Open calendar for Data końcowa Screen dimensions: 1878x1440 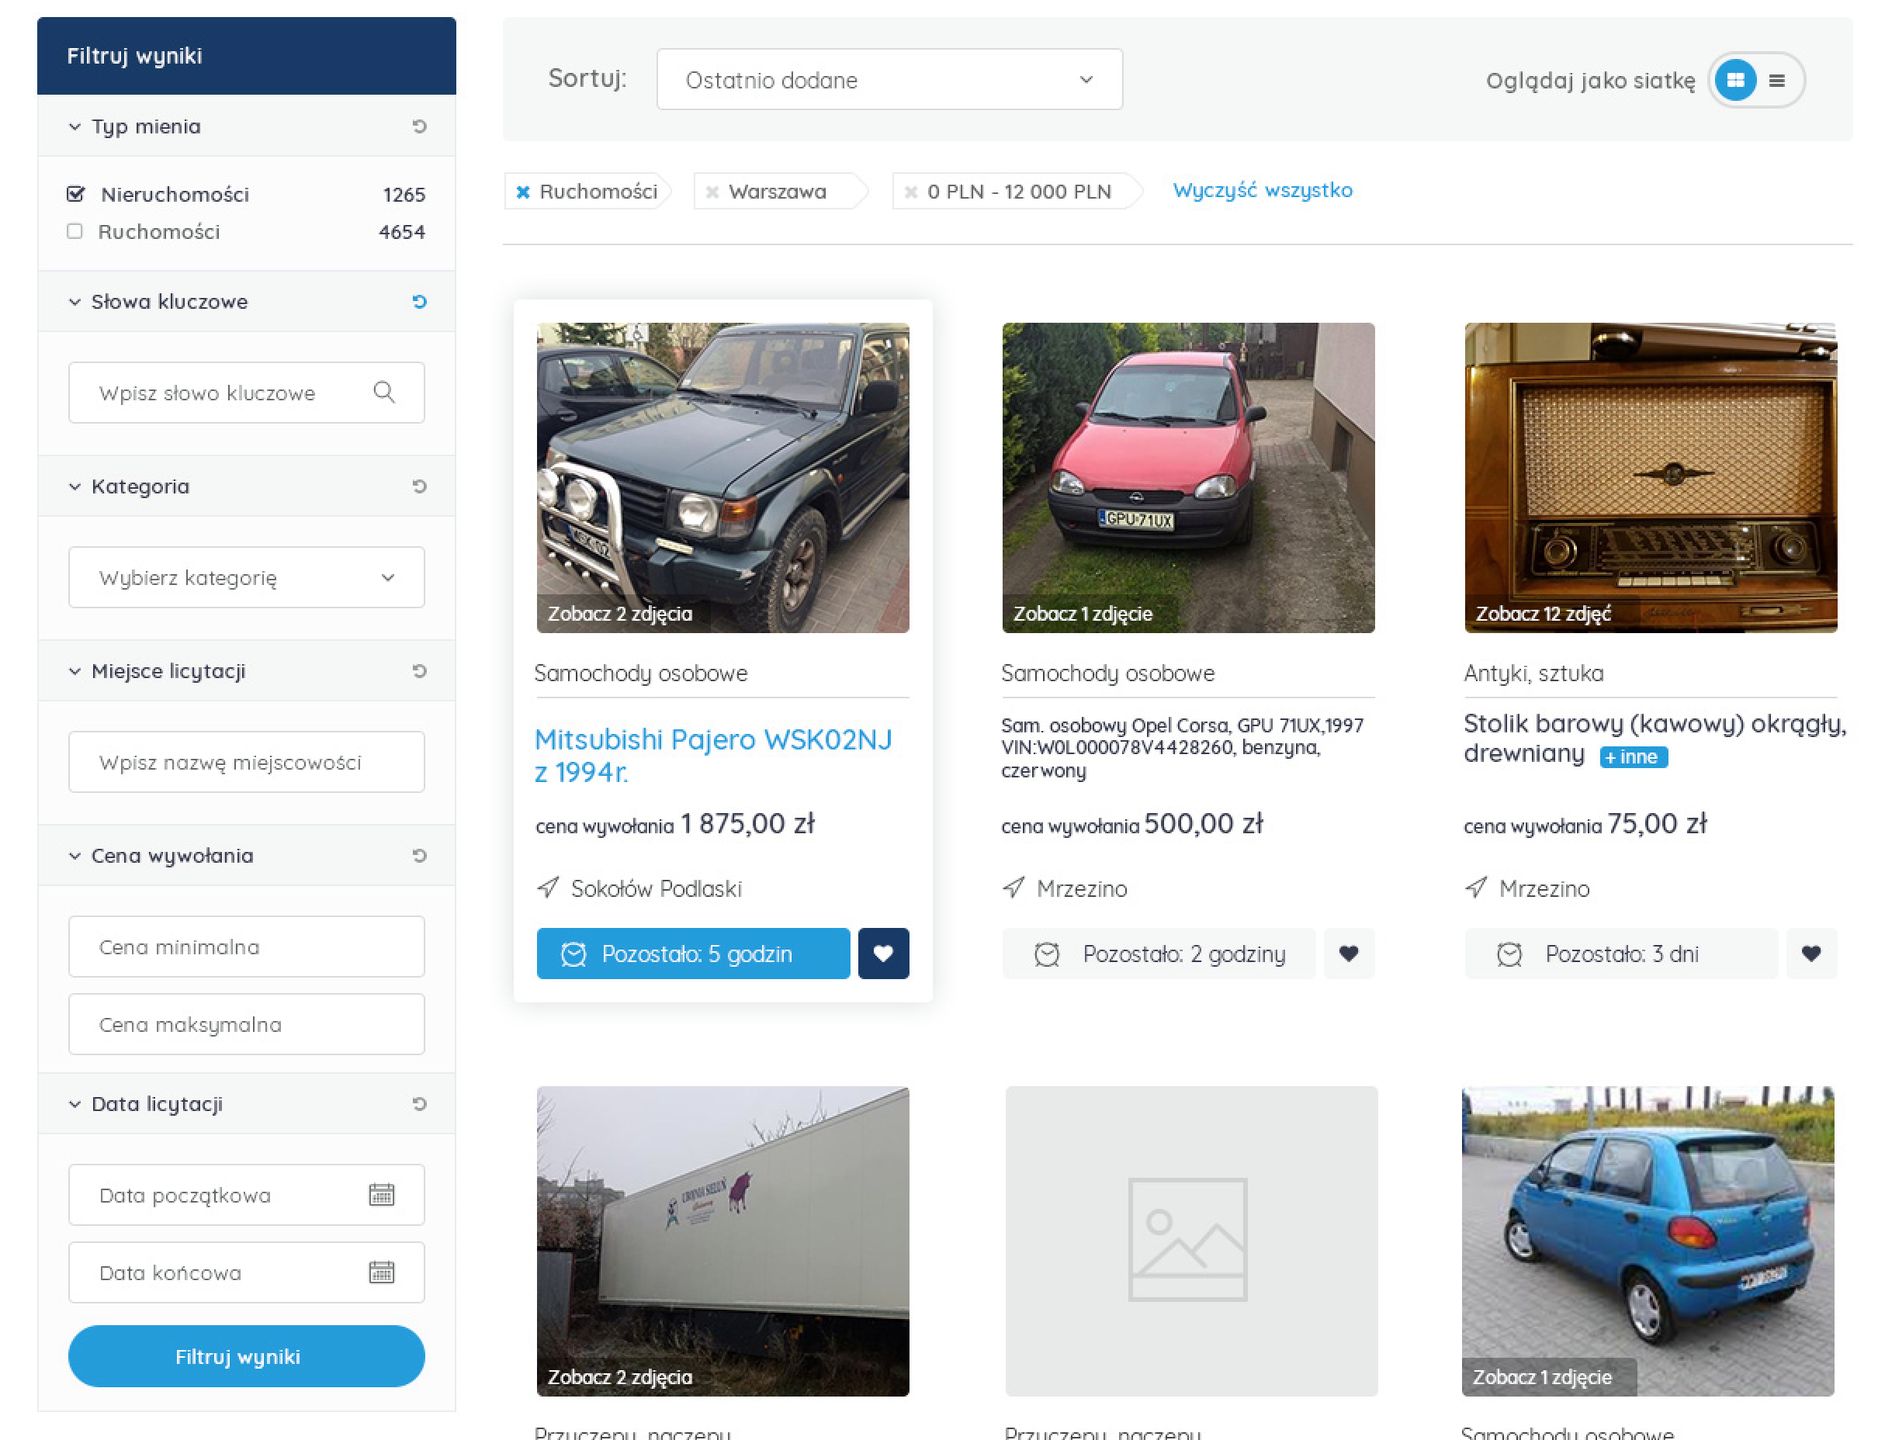(382, 1272)
